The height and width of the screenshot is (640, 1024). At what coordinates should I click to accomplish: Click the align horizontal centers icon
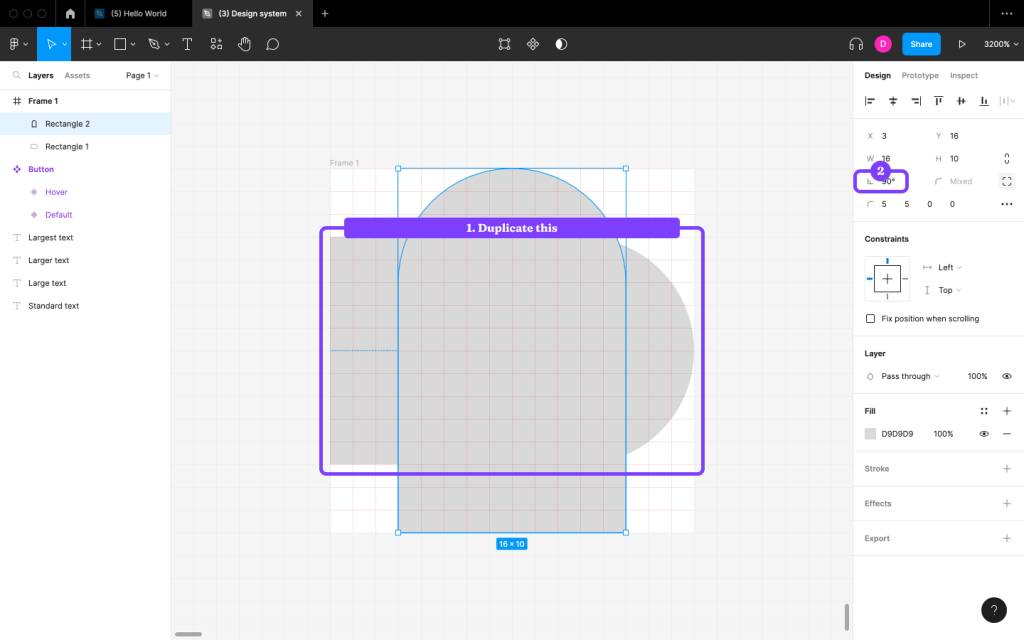pyautogui.click(x=892, y=100)
